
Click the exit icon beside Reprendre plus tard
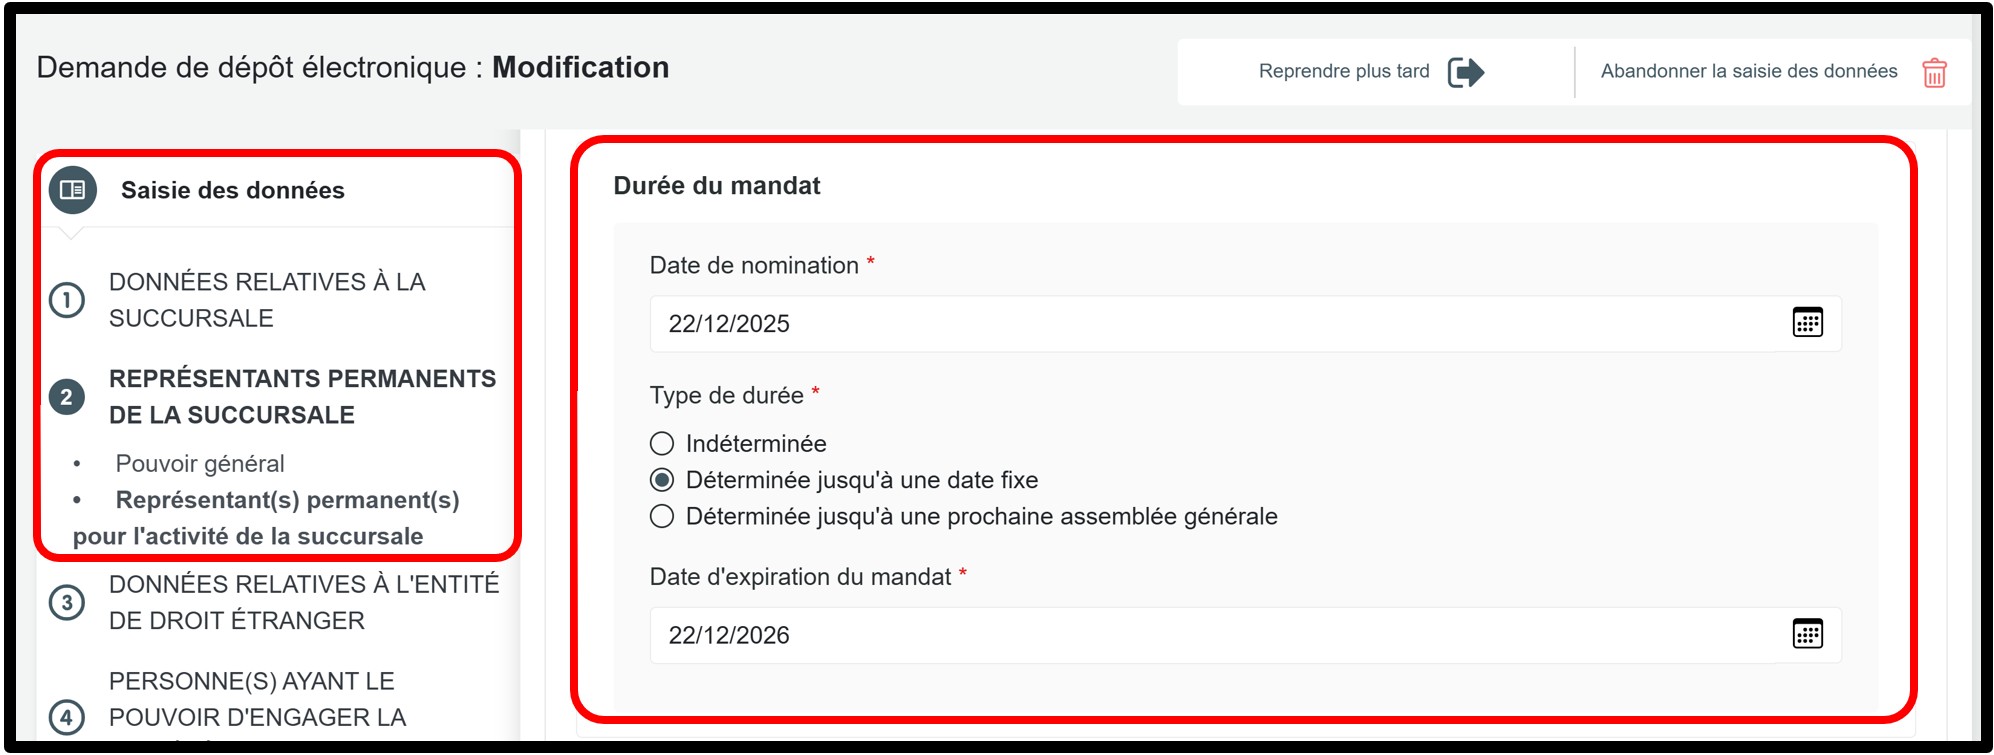[1465, 72]
